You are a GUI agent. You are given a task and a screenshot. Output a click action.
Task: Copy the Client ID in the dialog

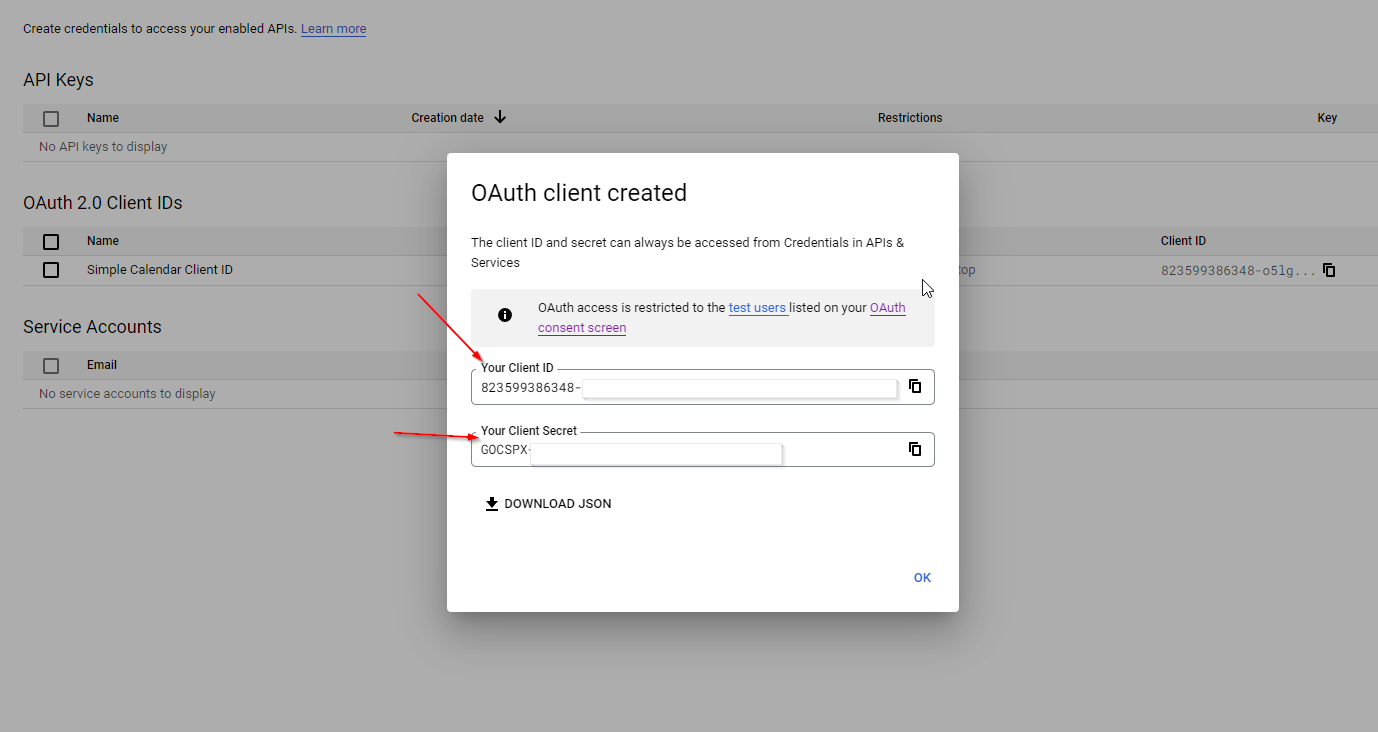point(915,386)
